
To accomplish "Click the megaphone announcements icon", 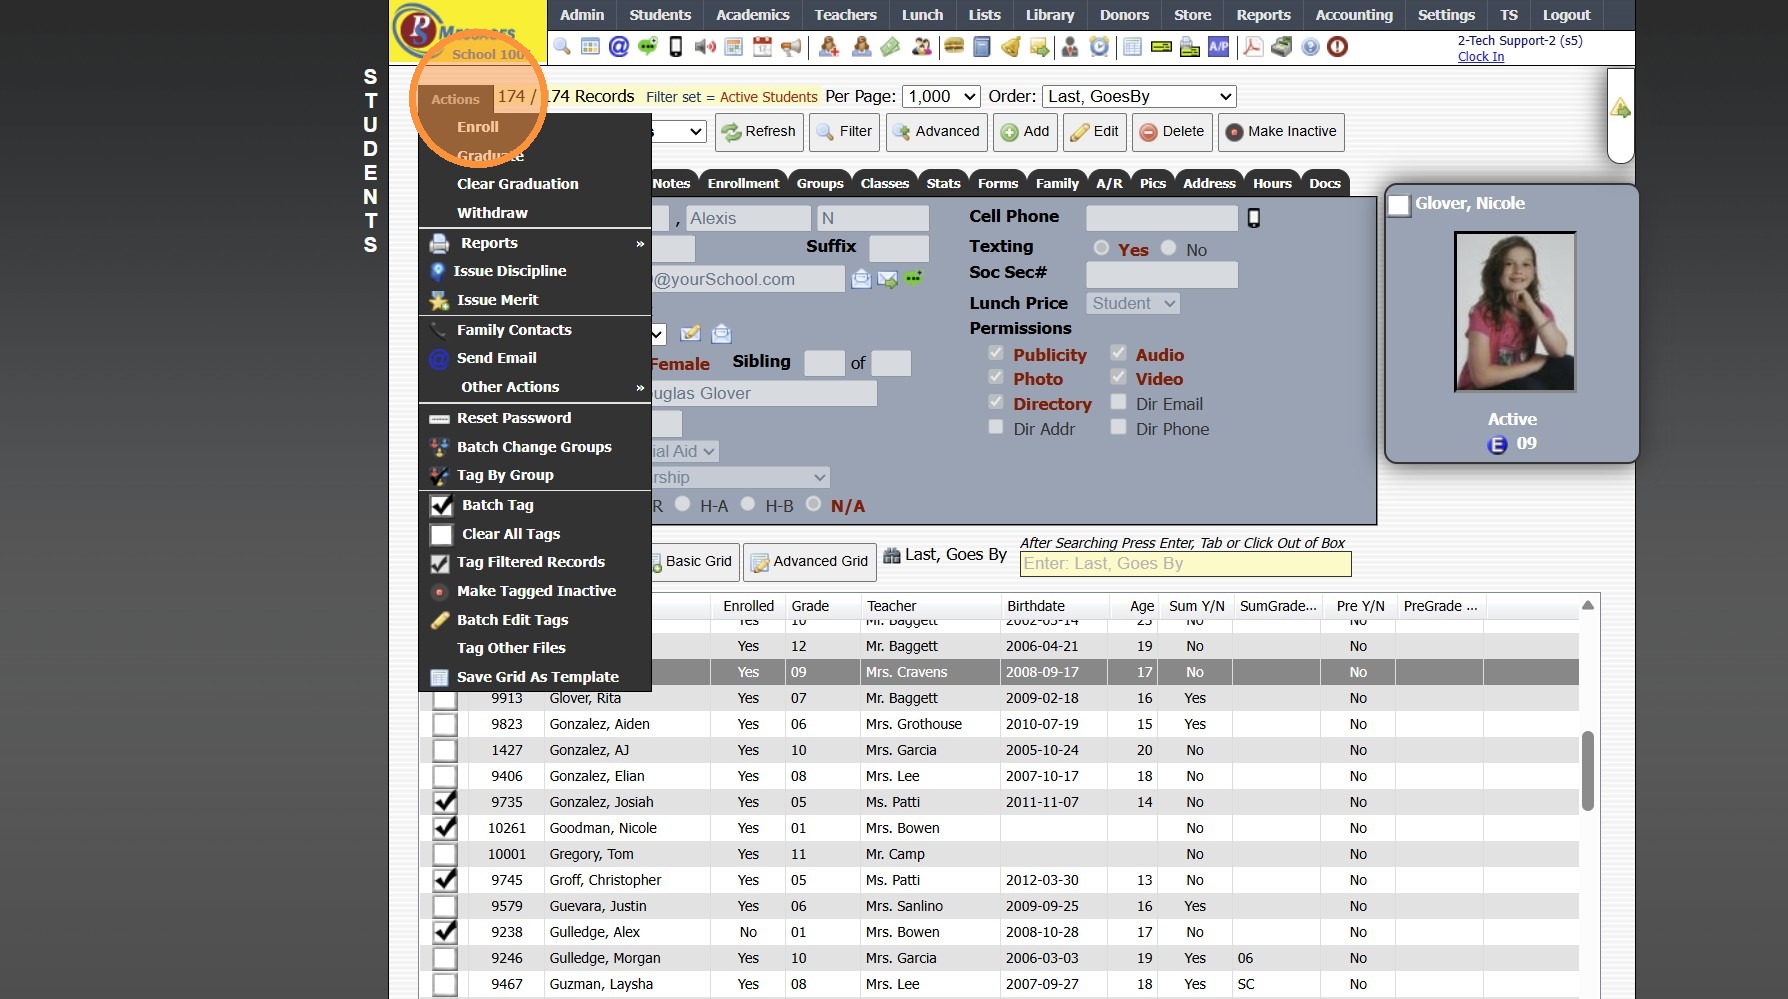I will point(791,46).
